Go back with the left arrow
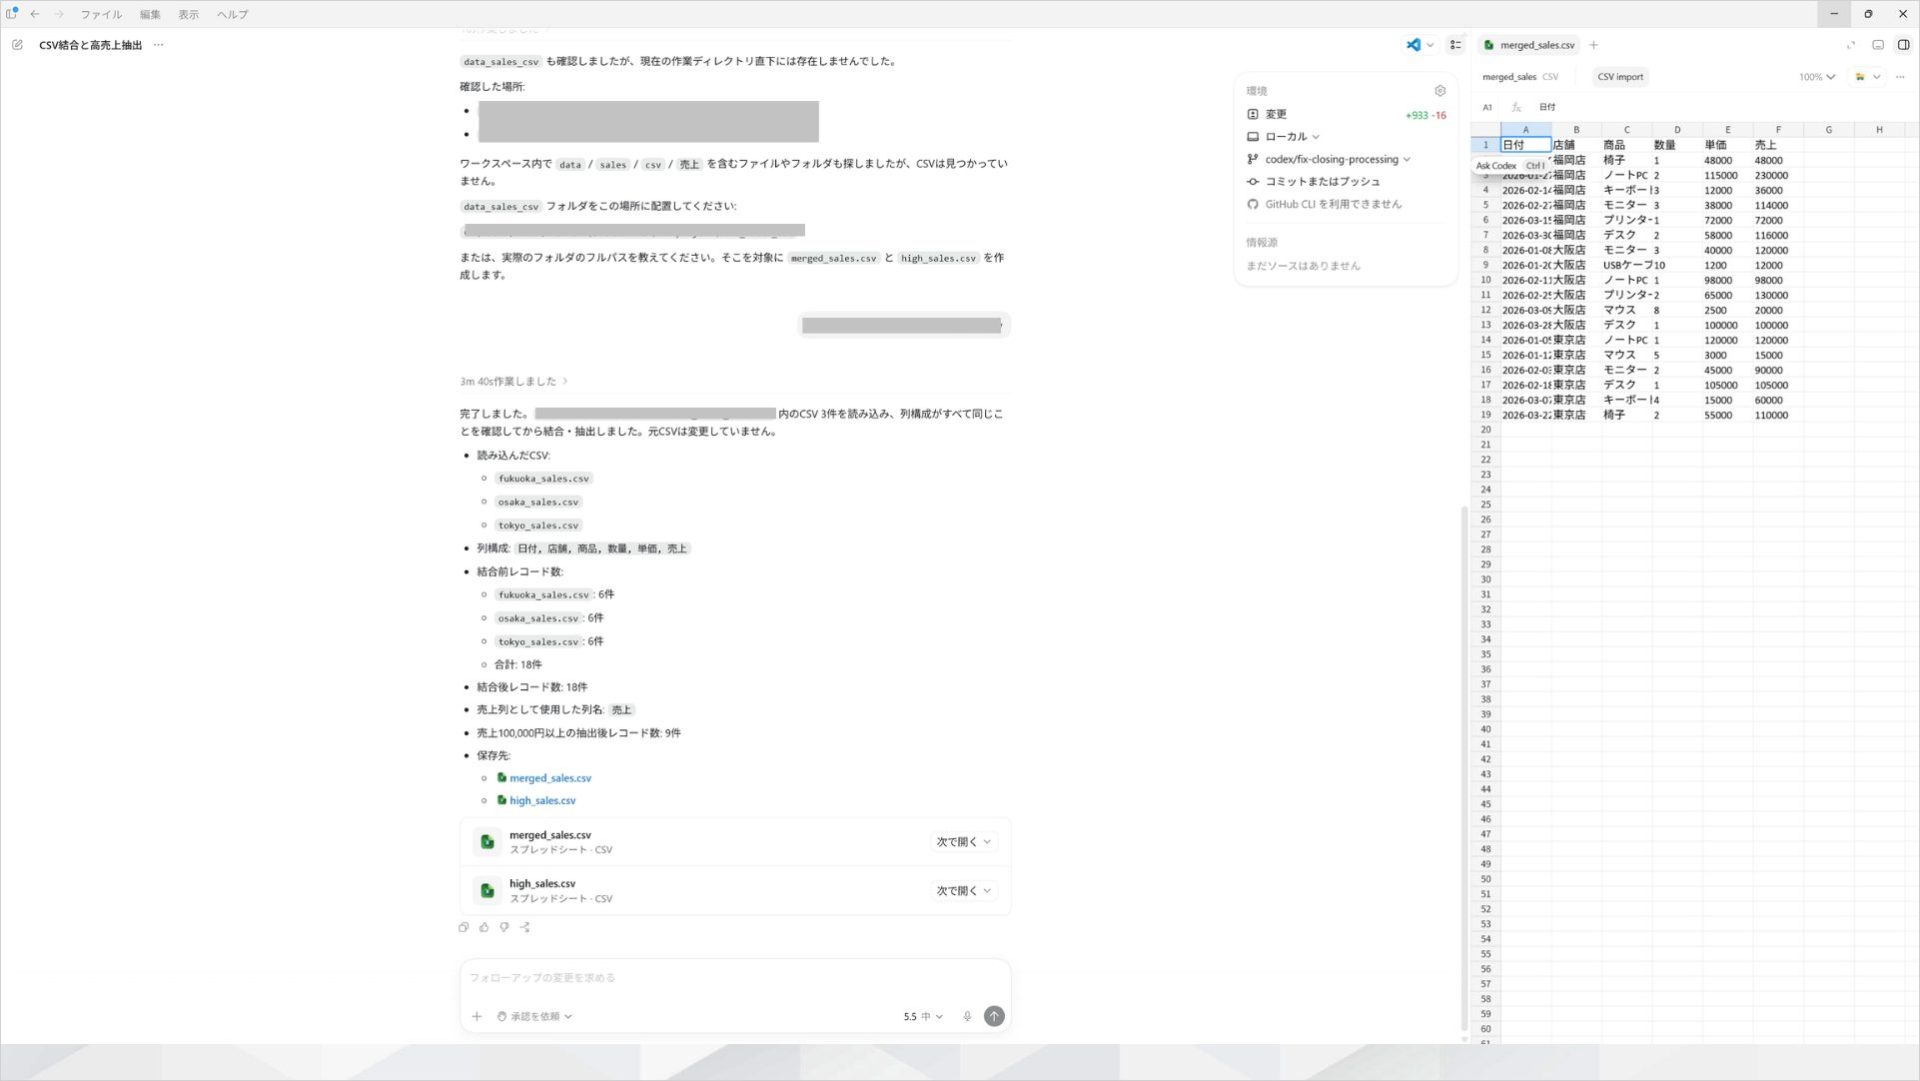 pos(35,14)
